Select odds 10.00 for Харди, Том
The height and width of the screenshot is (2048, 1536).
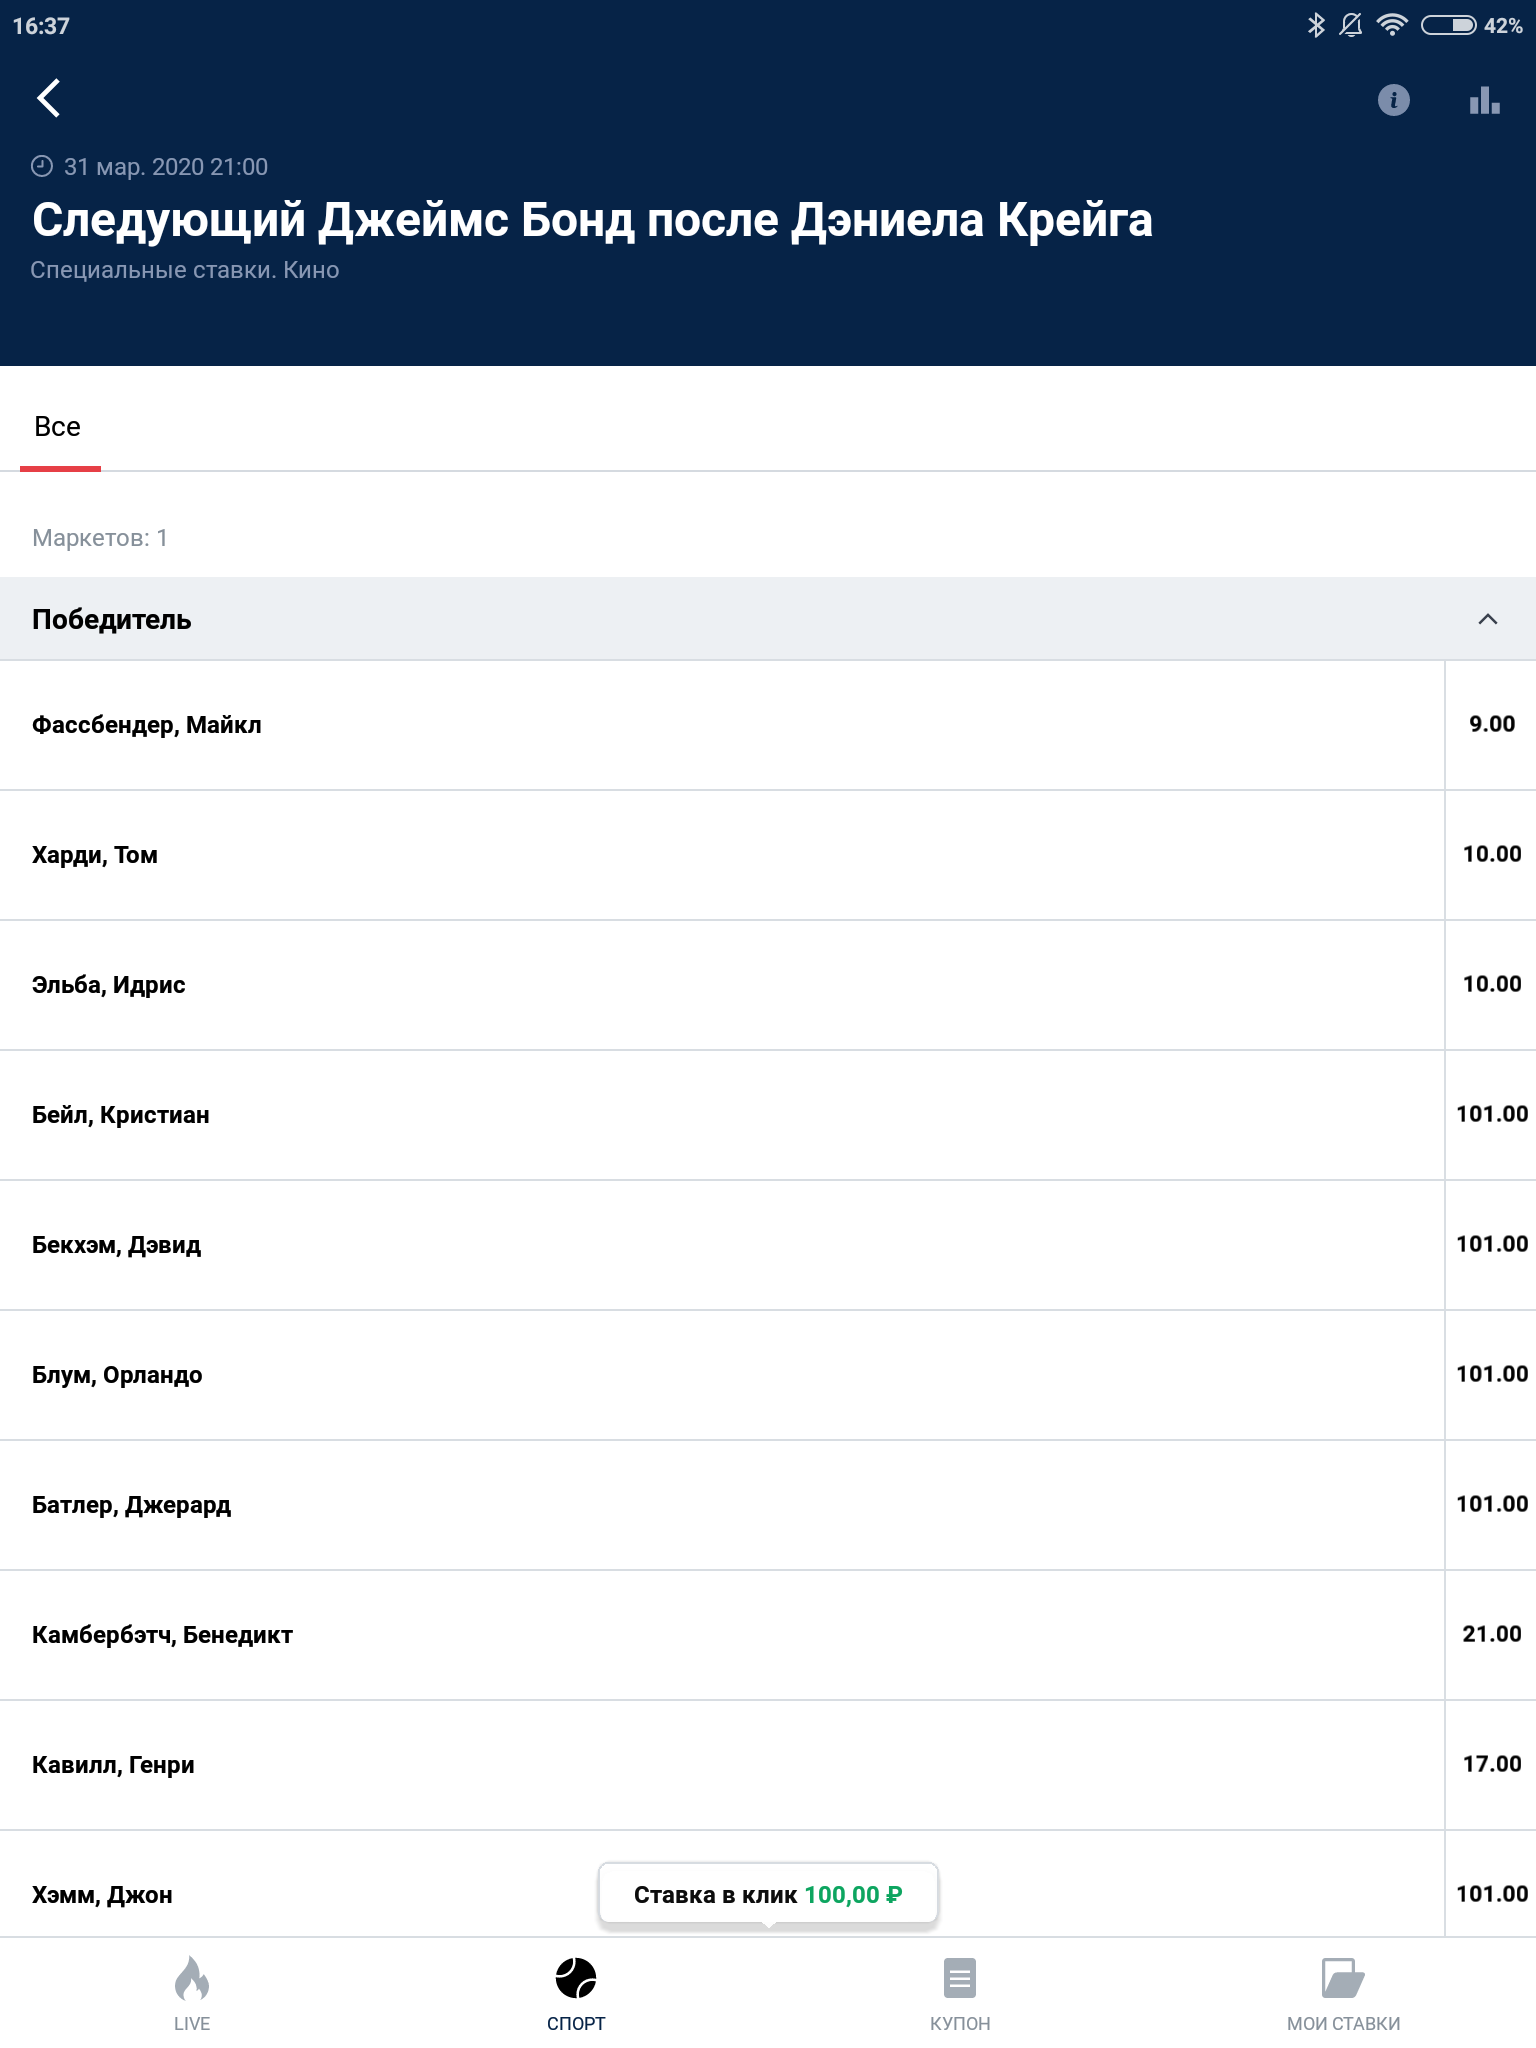pos(1491,855)
